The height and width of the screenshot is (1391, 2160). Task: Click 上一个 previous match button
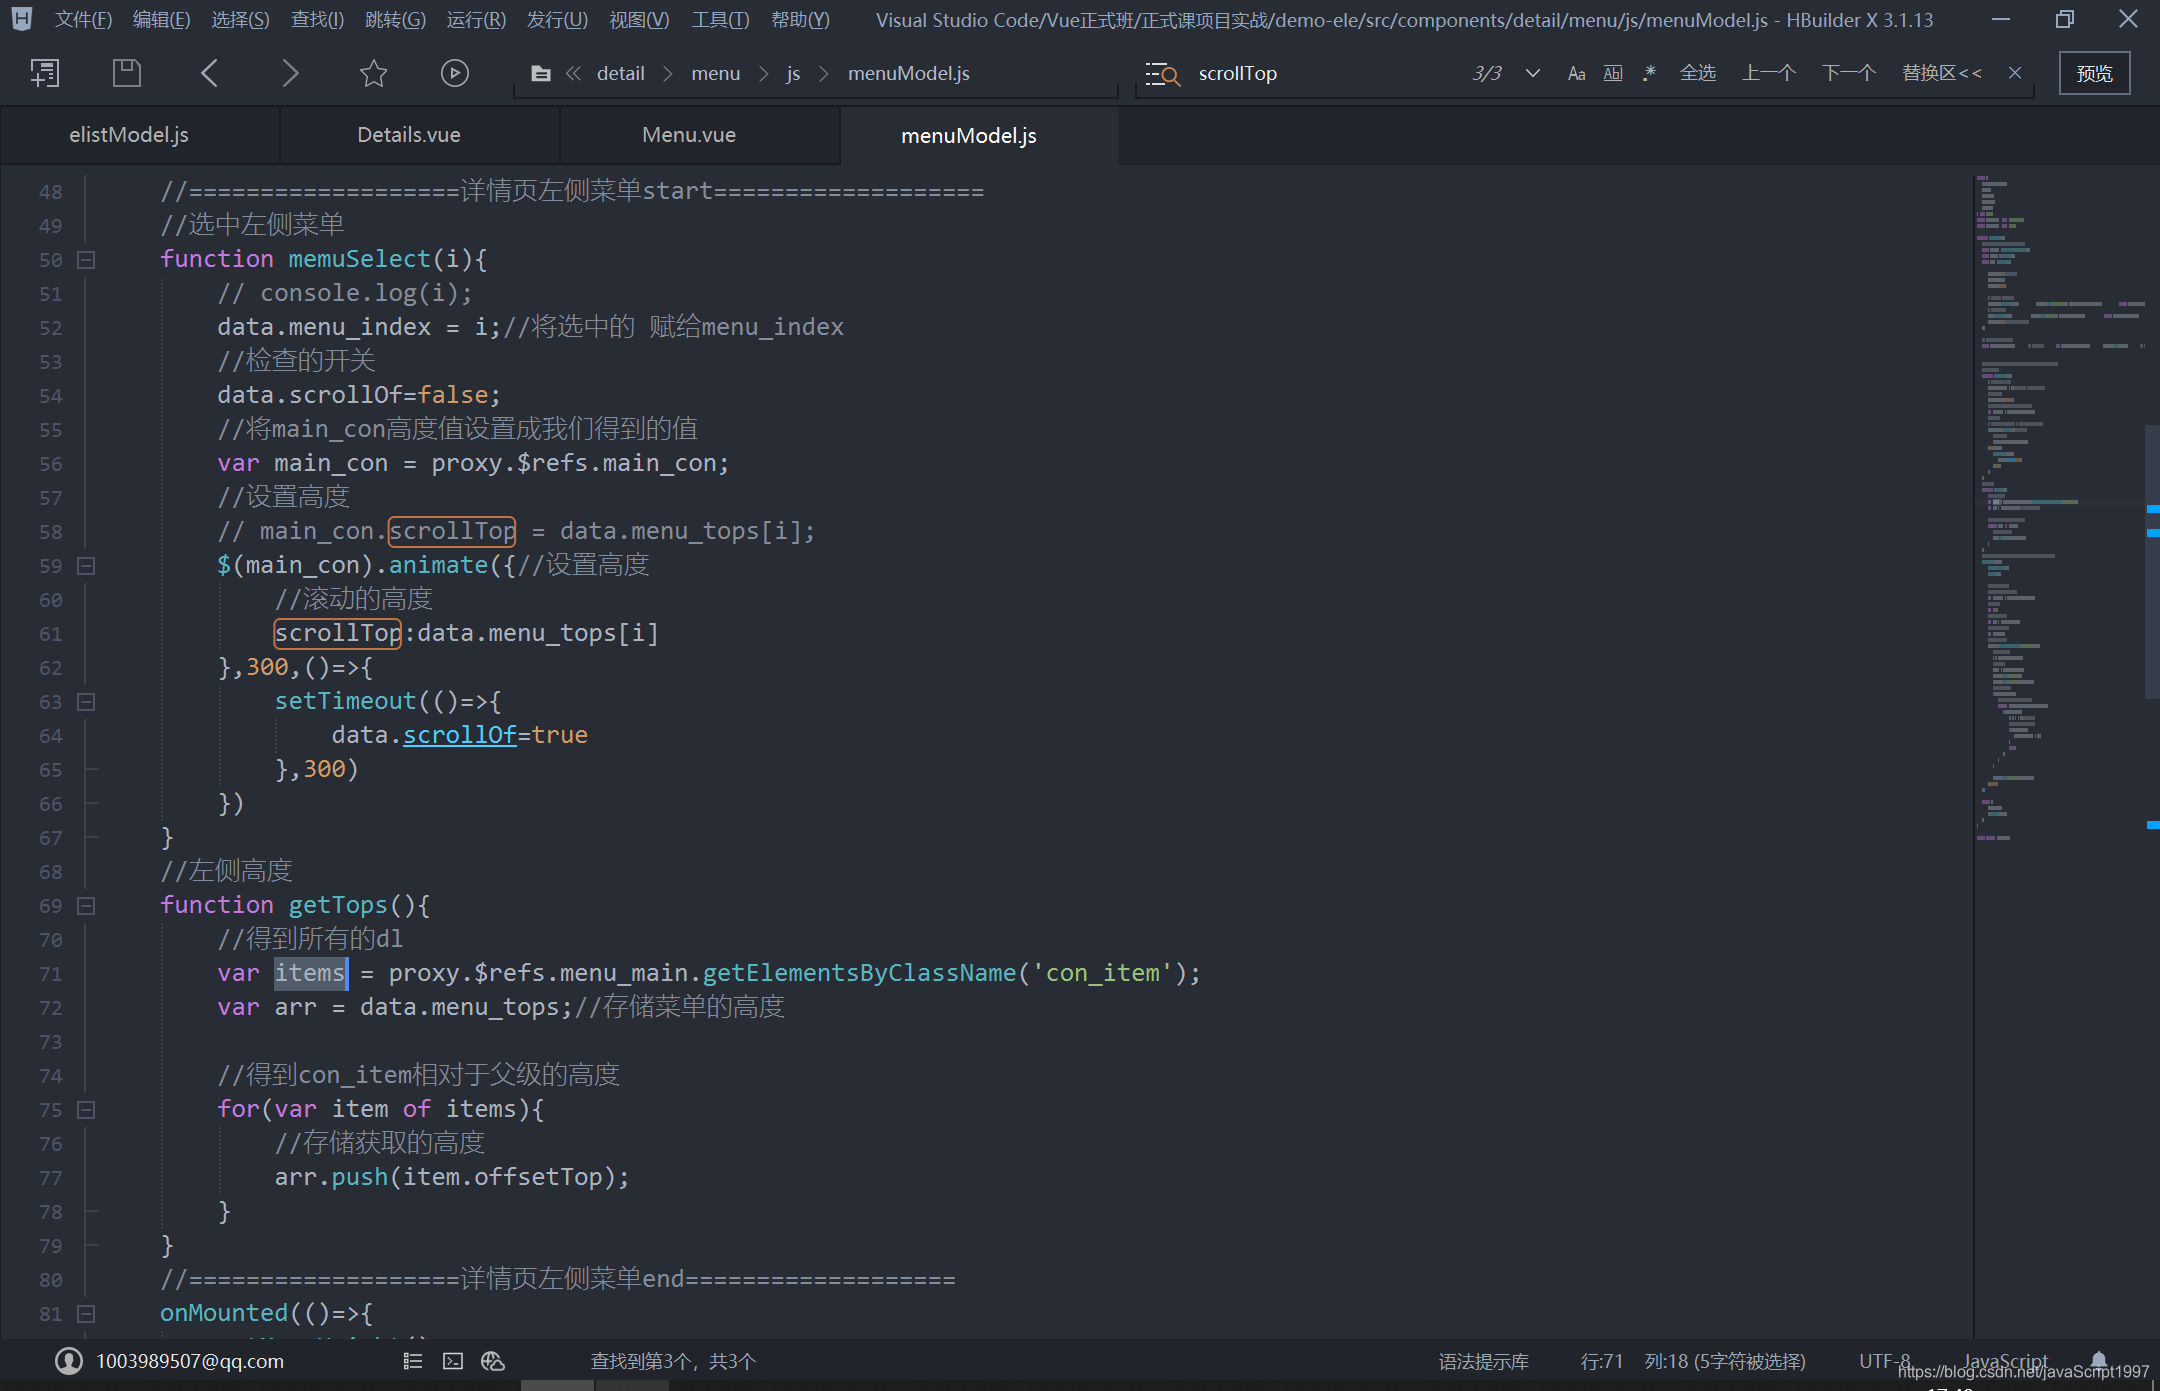coord(1769,73)
